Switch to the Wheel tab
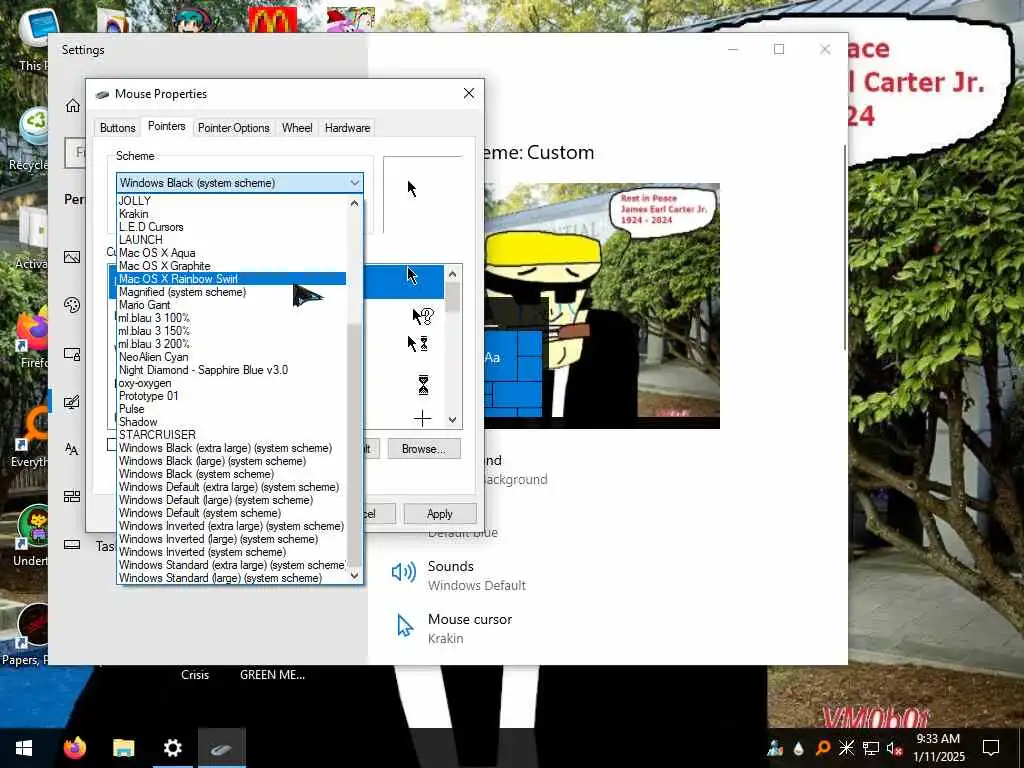The height and width of the screenshot is (768, 1024). pos(297,128)
